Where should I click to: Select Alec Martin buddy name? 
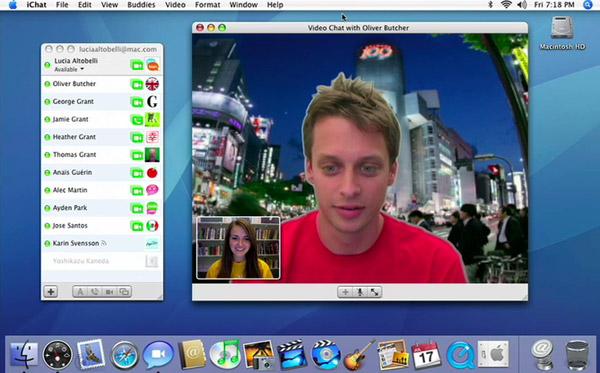point(70,190)
